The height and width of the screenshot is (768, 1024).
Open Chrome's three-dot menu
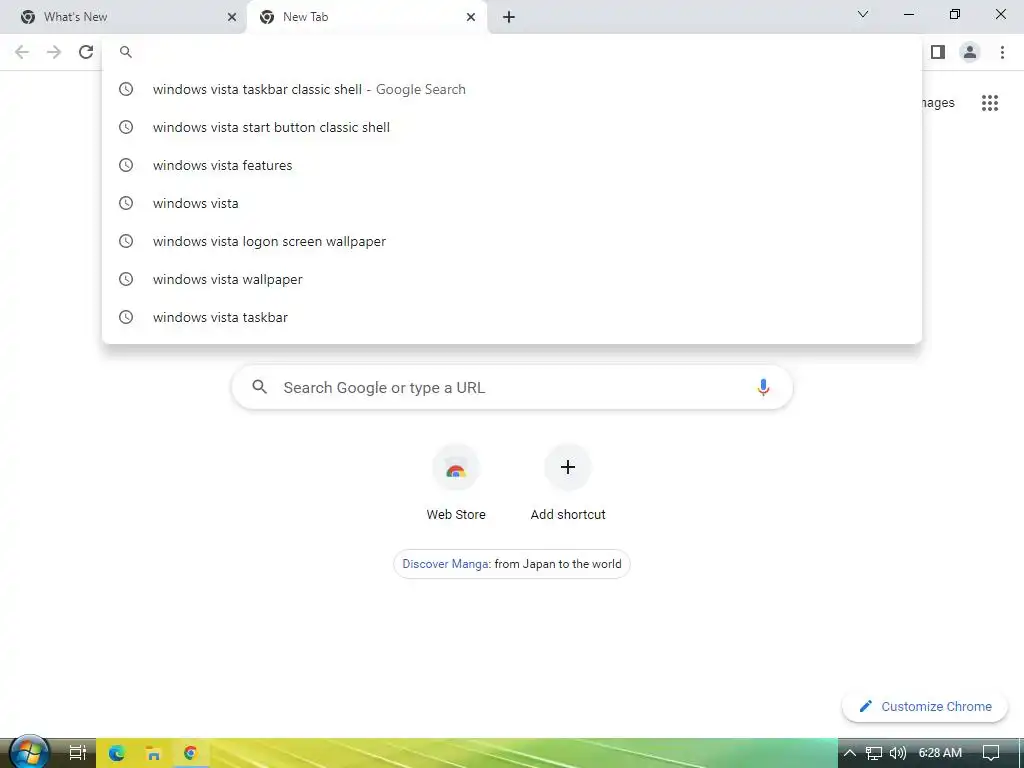click(1002, 52)
